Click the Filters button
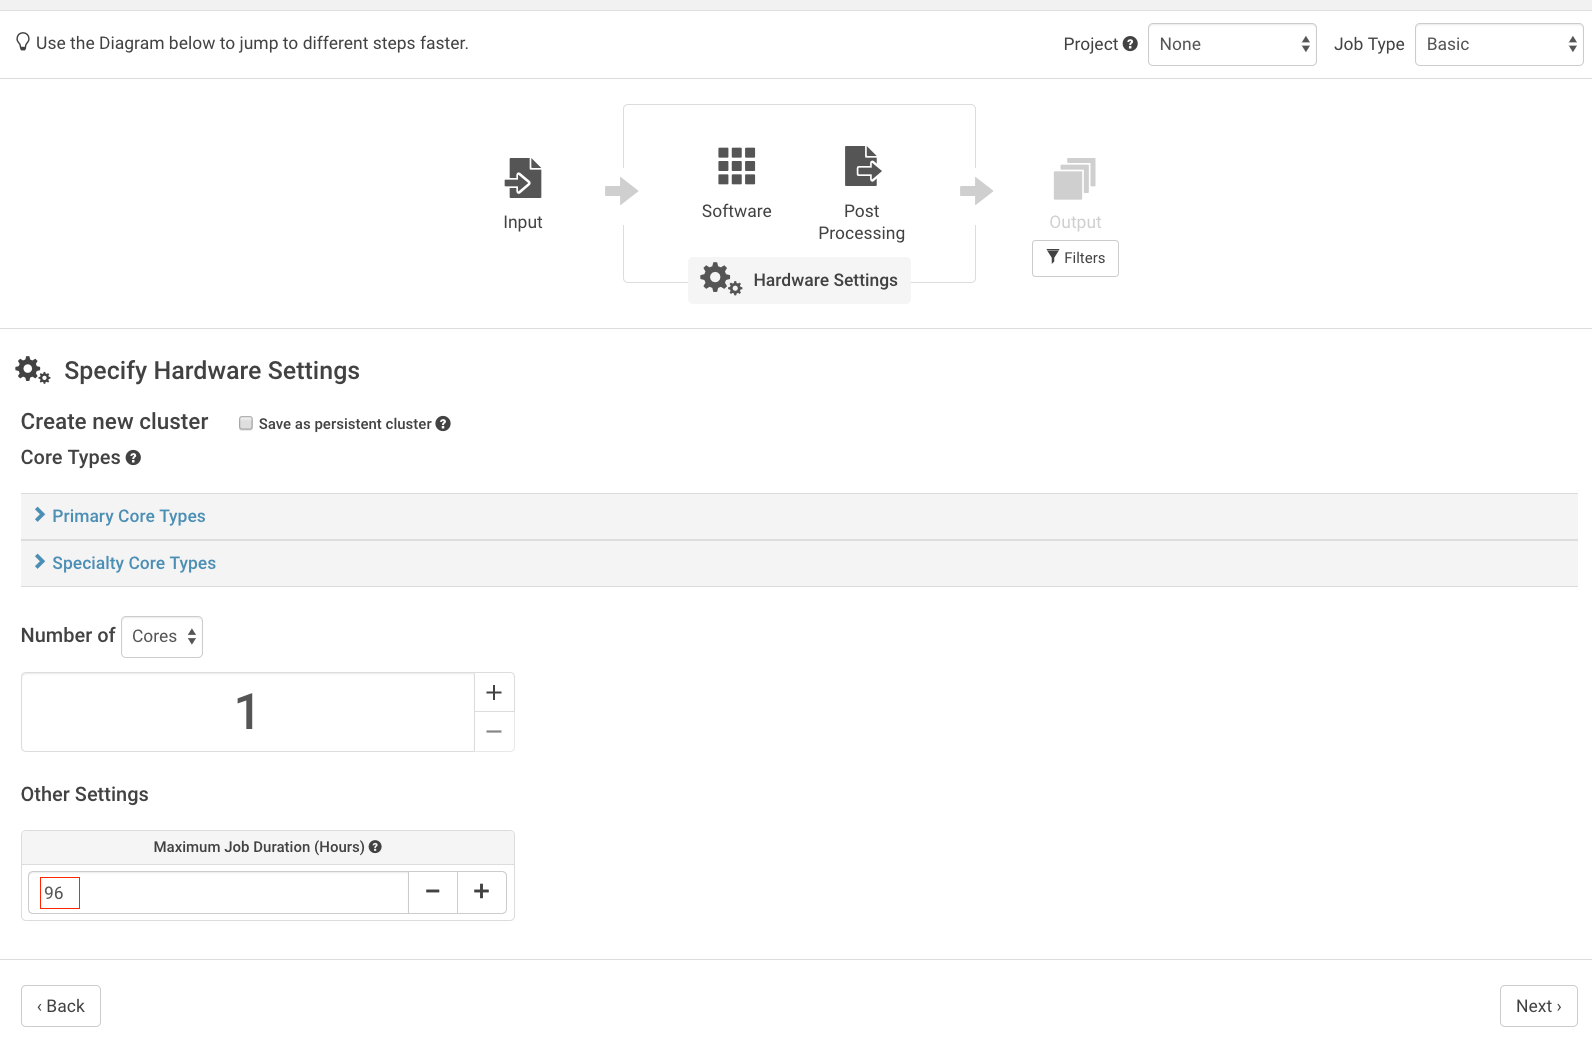 [x=1075, y=258]
